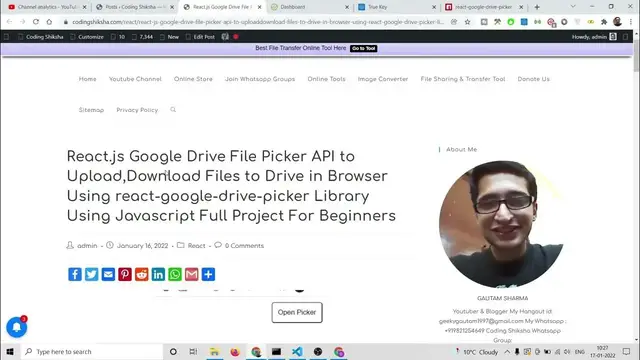Open Chrome profile avatar
The width and height of the screenshot is (640, 360).
(x=617, y=22)
